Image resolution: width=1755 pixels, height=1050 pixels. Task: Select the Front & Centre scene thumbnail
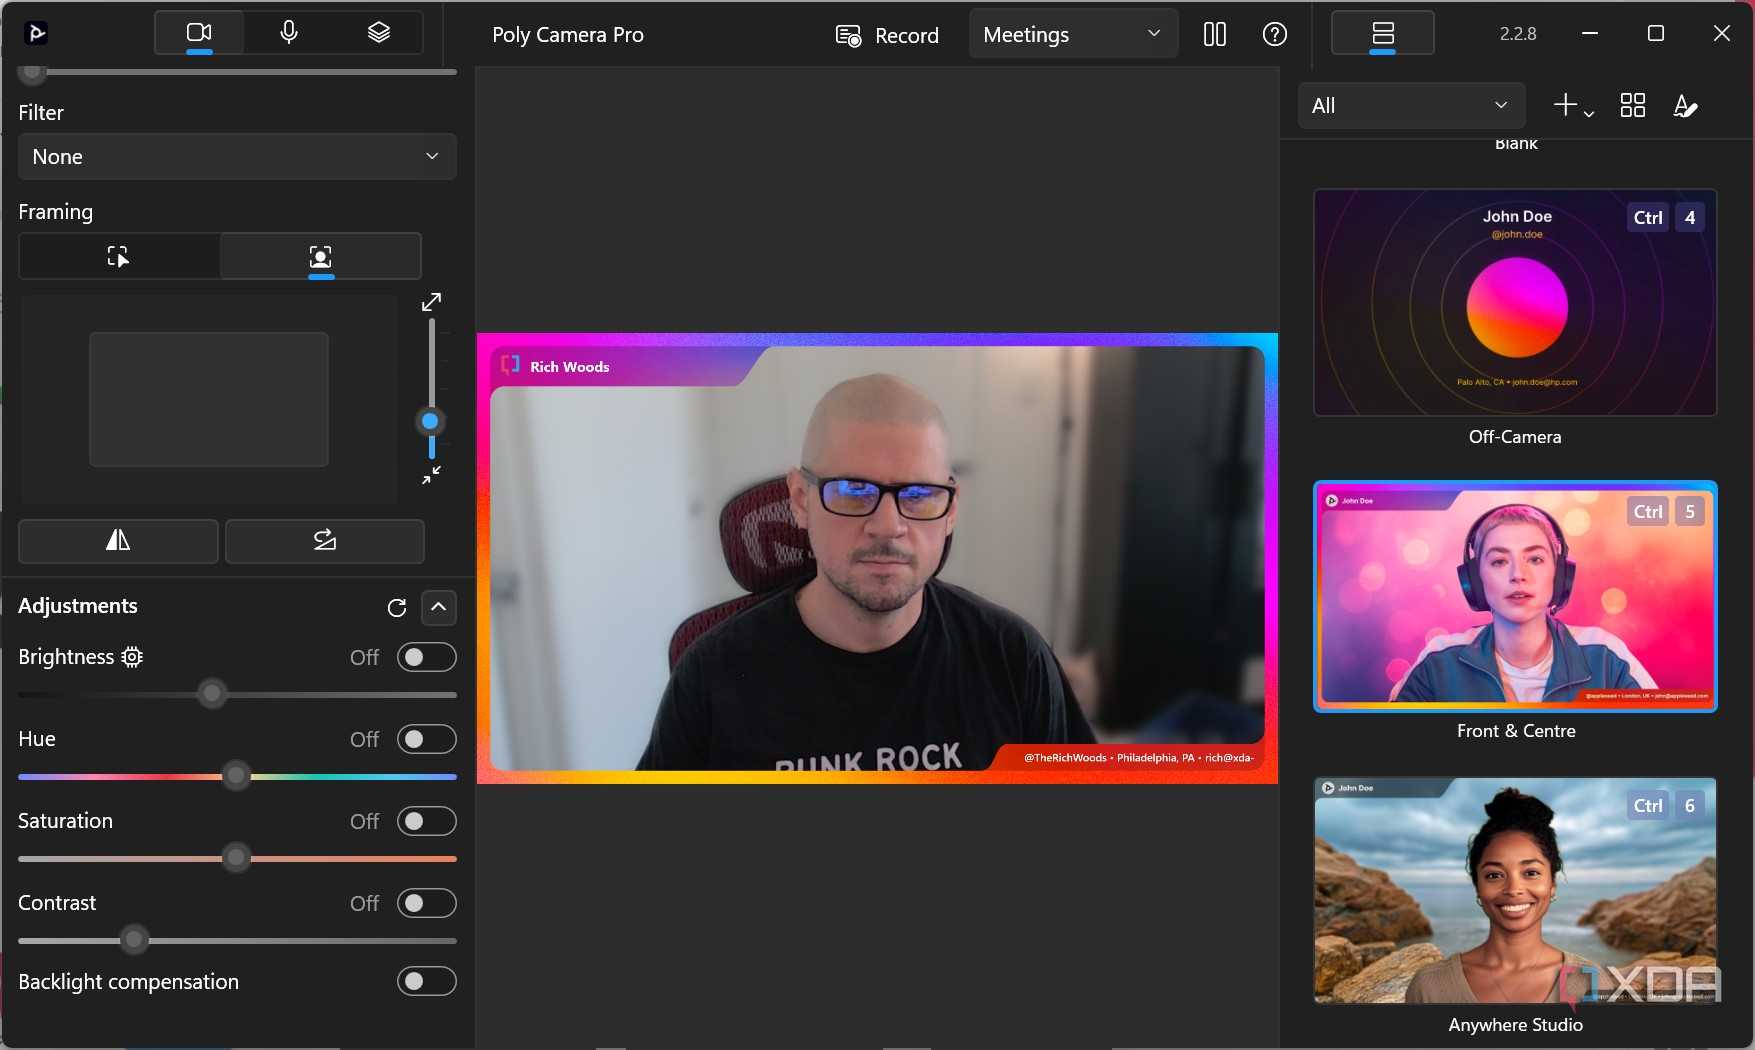tap(1515, 596)
